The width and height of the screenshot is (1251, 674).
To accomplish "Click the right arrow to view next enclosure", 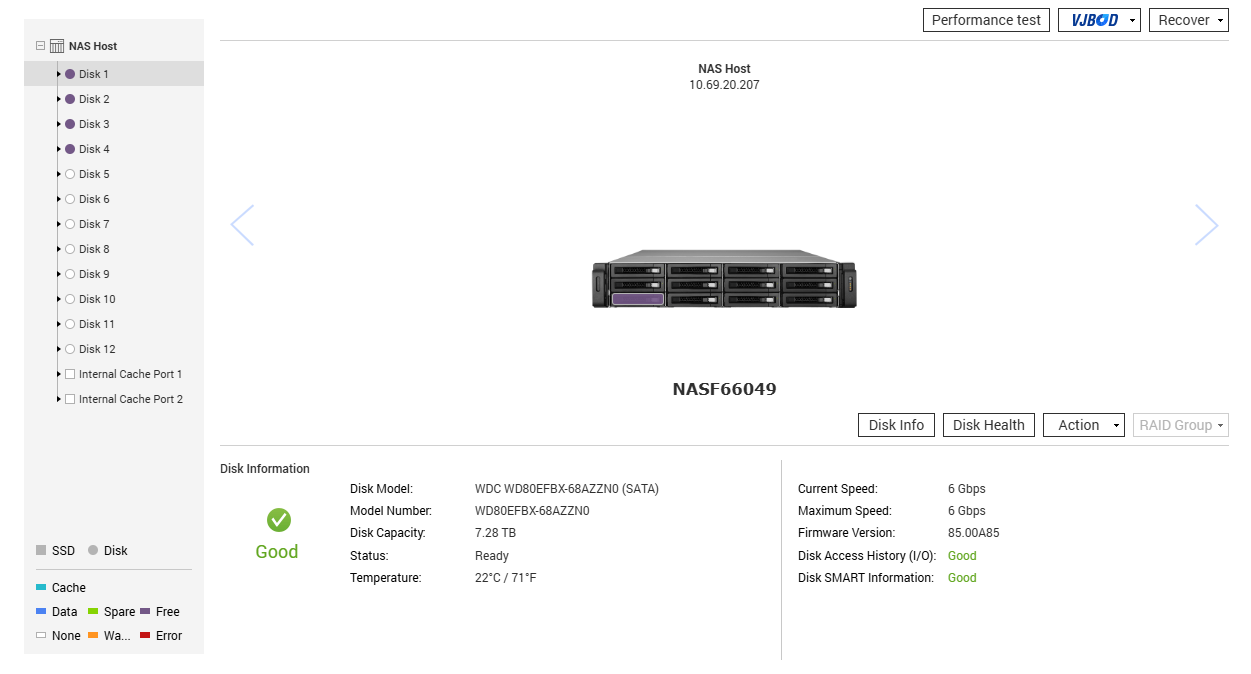I will point(1206,225).
